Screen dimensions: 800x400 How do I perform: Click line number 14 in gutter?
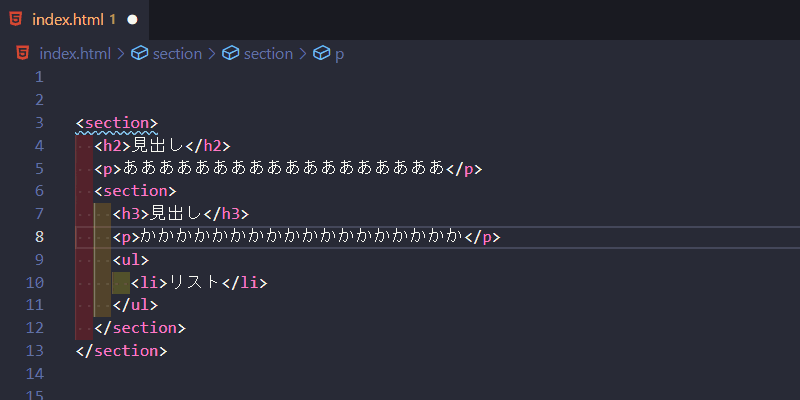pos(35,373)
